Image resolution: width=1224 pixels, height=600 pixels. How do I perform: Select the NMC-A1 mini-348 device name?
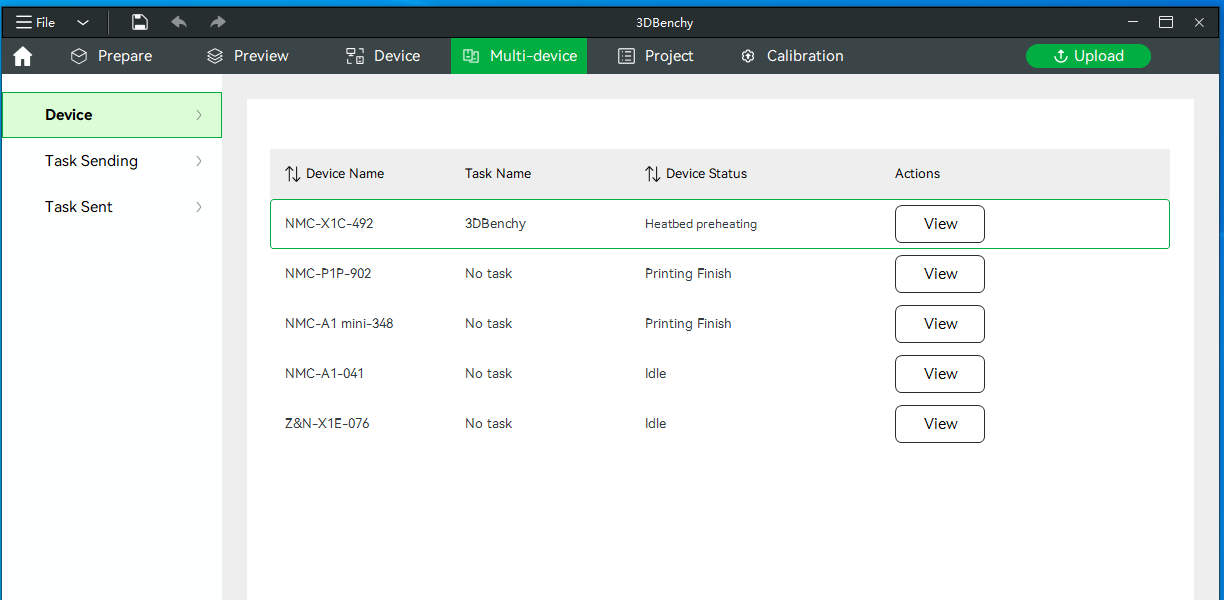(339, 324)
